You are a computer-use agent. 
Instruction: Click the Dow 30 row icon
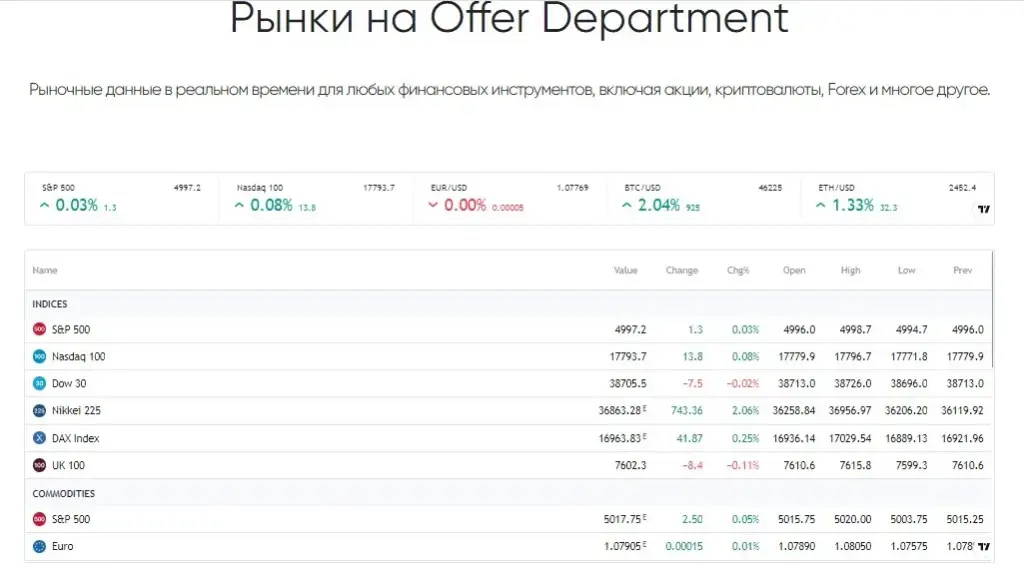click(39, 384)
